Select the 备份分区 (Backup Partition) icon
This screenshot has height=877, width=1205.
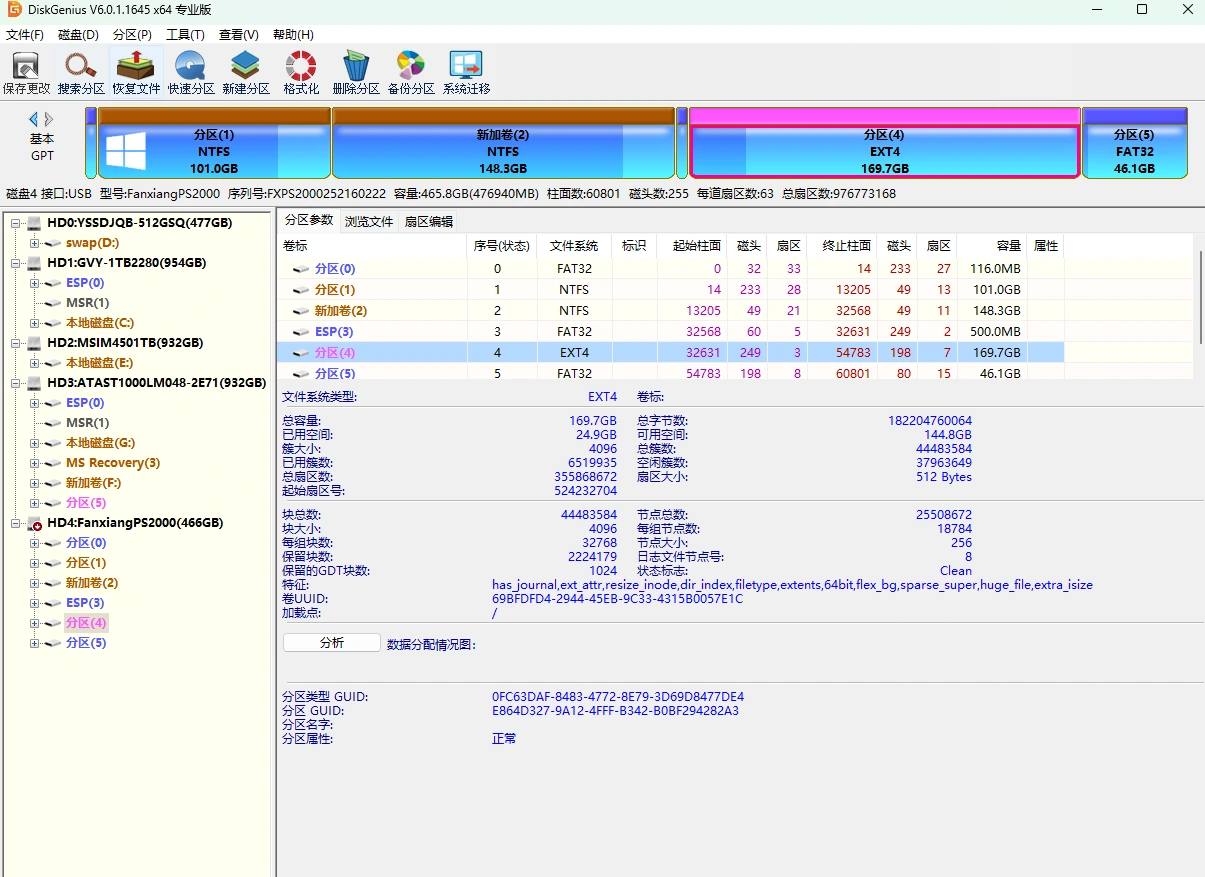pos(410,70)
